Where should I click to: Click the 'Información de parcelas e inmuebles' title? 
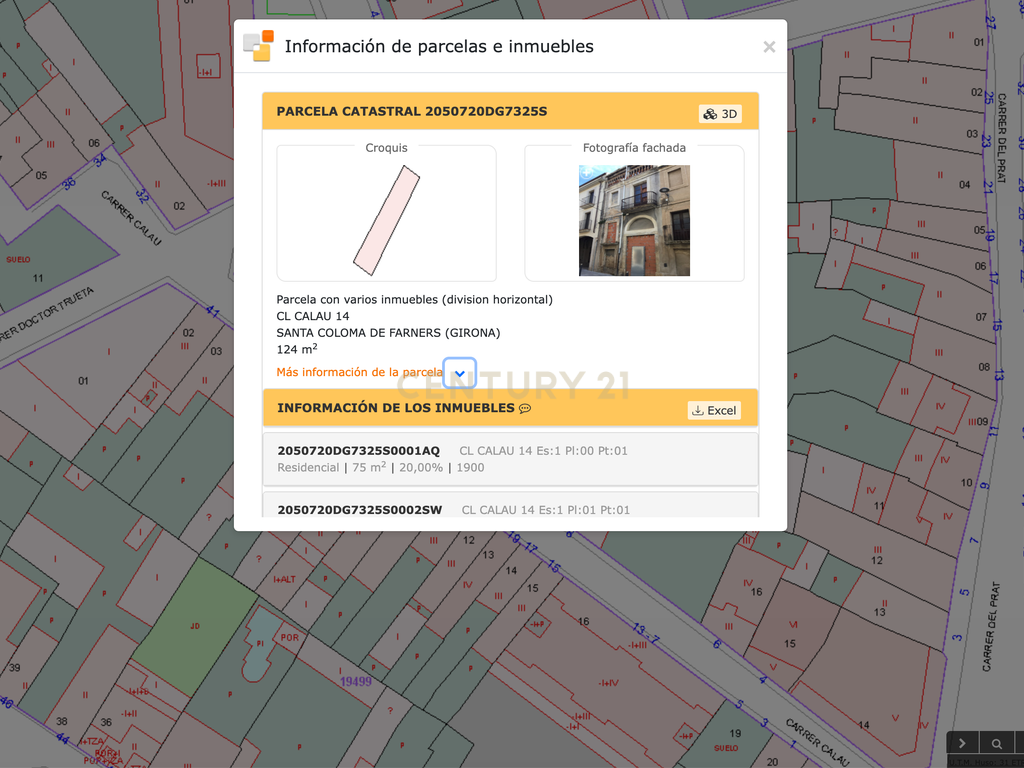tap(439, 46)
